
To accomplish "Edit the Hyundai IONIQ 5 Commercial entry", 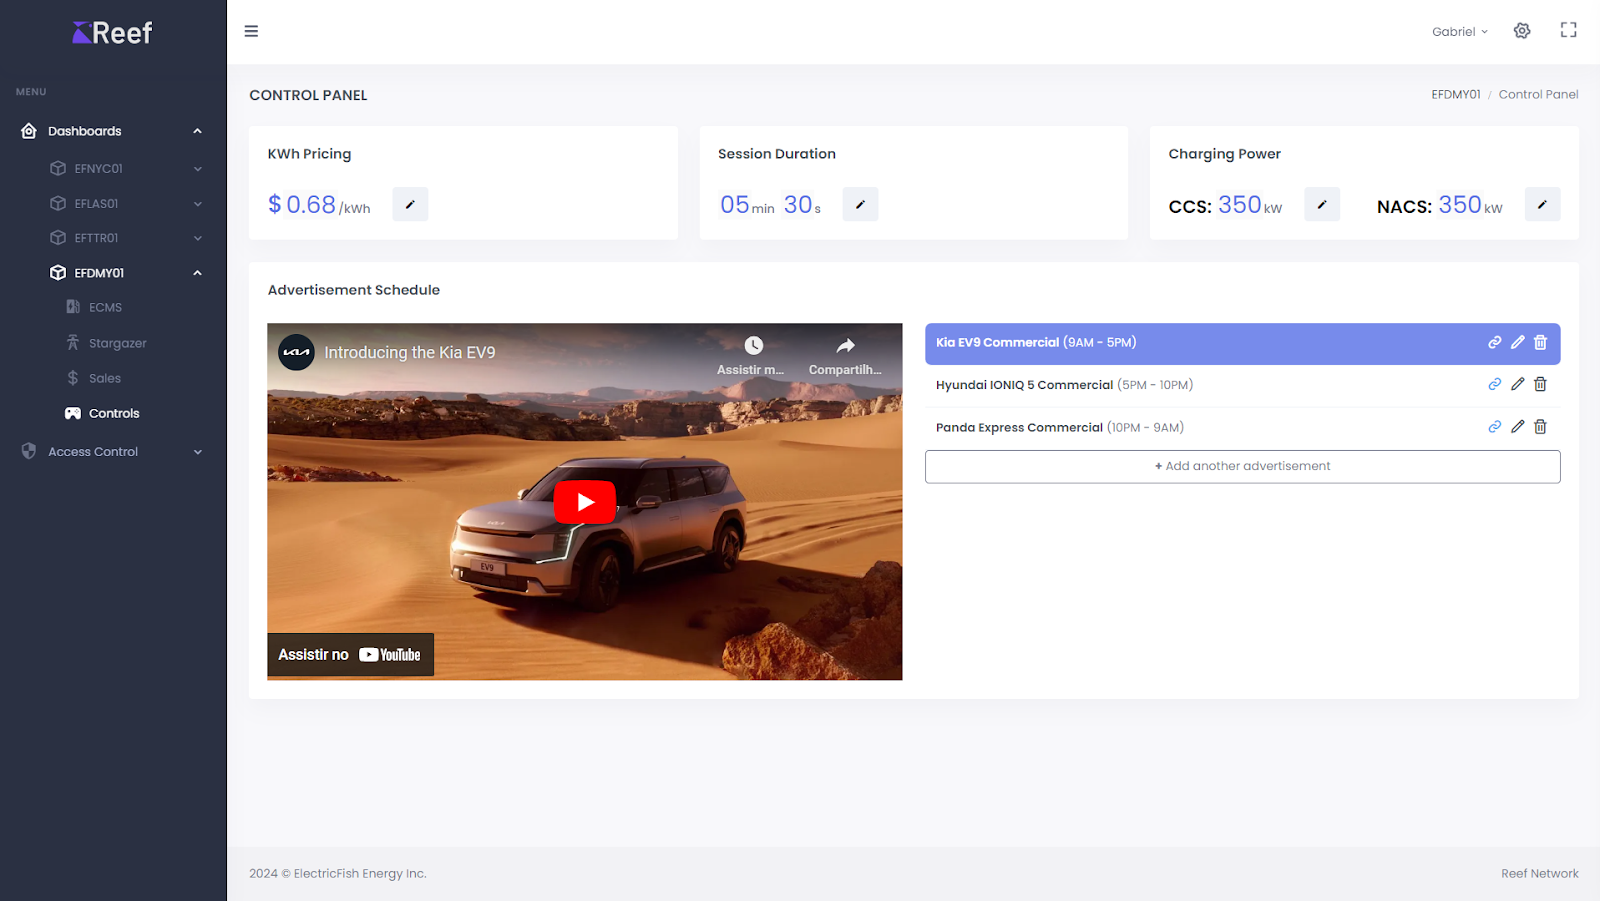I will (x=1517, y=384).
